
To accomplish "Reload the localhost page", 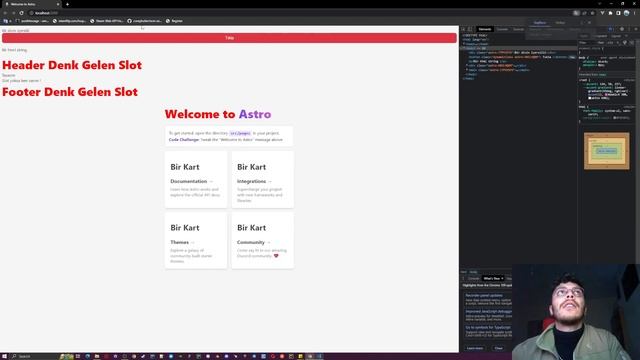I will [21, 13].
